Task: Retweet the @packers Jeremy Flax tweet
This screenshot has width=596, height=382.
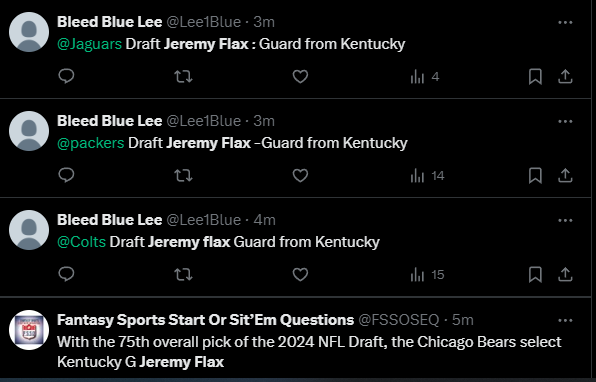Action: (x=183, y=176)
